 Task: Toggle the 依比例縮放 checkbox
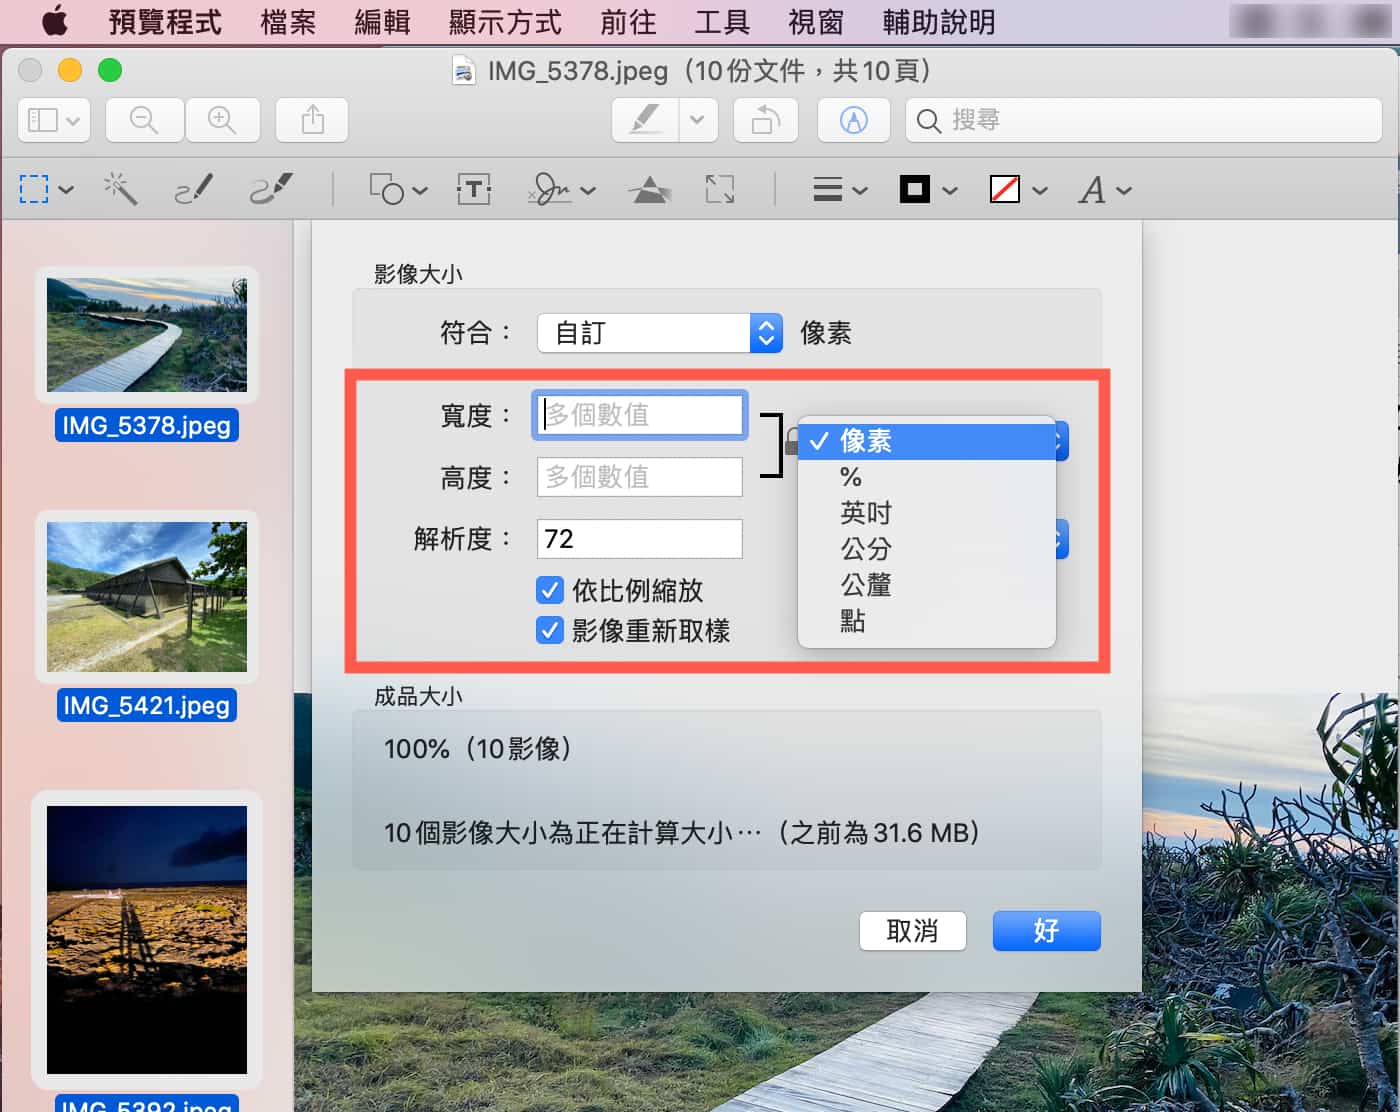point(550,590)
